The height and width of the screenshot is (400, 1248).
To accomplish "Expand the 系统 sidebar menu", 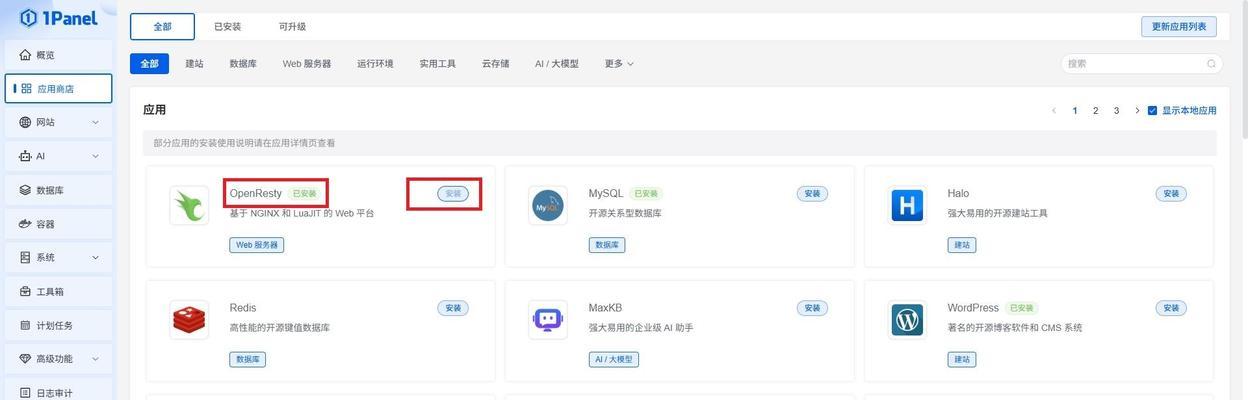I will (58, 257).
